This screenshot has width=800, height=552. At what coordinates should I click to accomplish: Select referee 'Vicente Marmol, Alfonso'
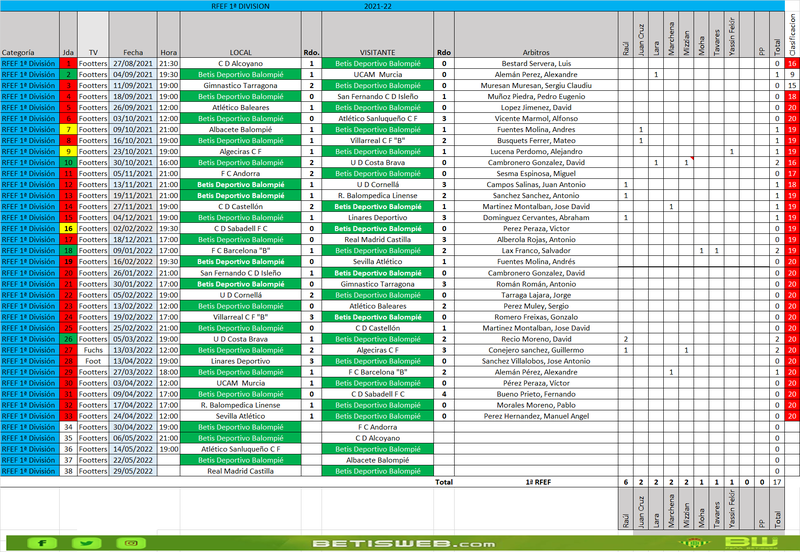click(x=536, y=118)
